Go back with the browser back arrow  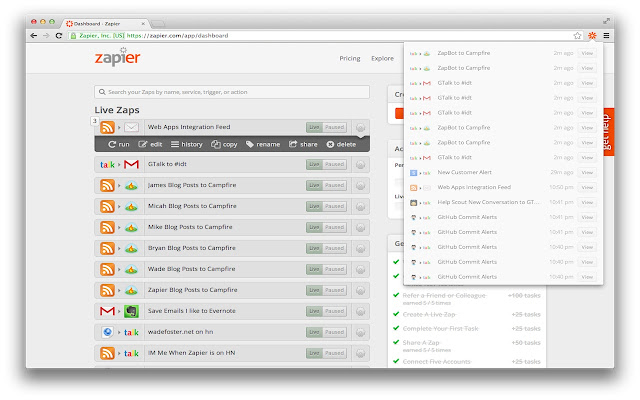click(33, 36)
